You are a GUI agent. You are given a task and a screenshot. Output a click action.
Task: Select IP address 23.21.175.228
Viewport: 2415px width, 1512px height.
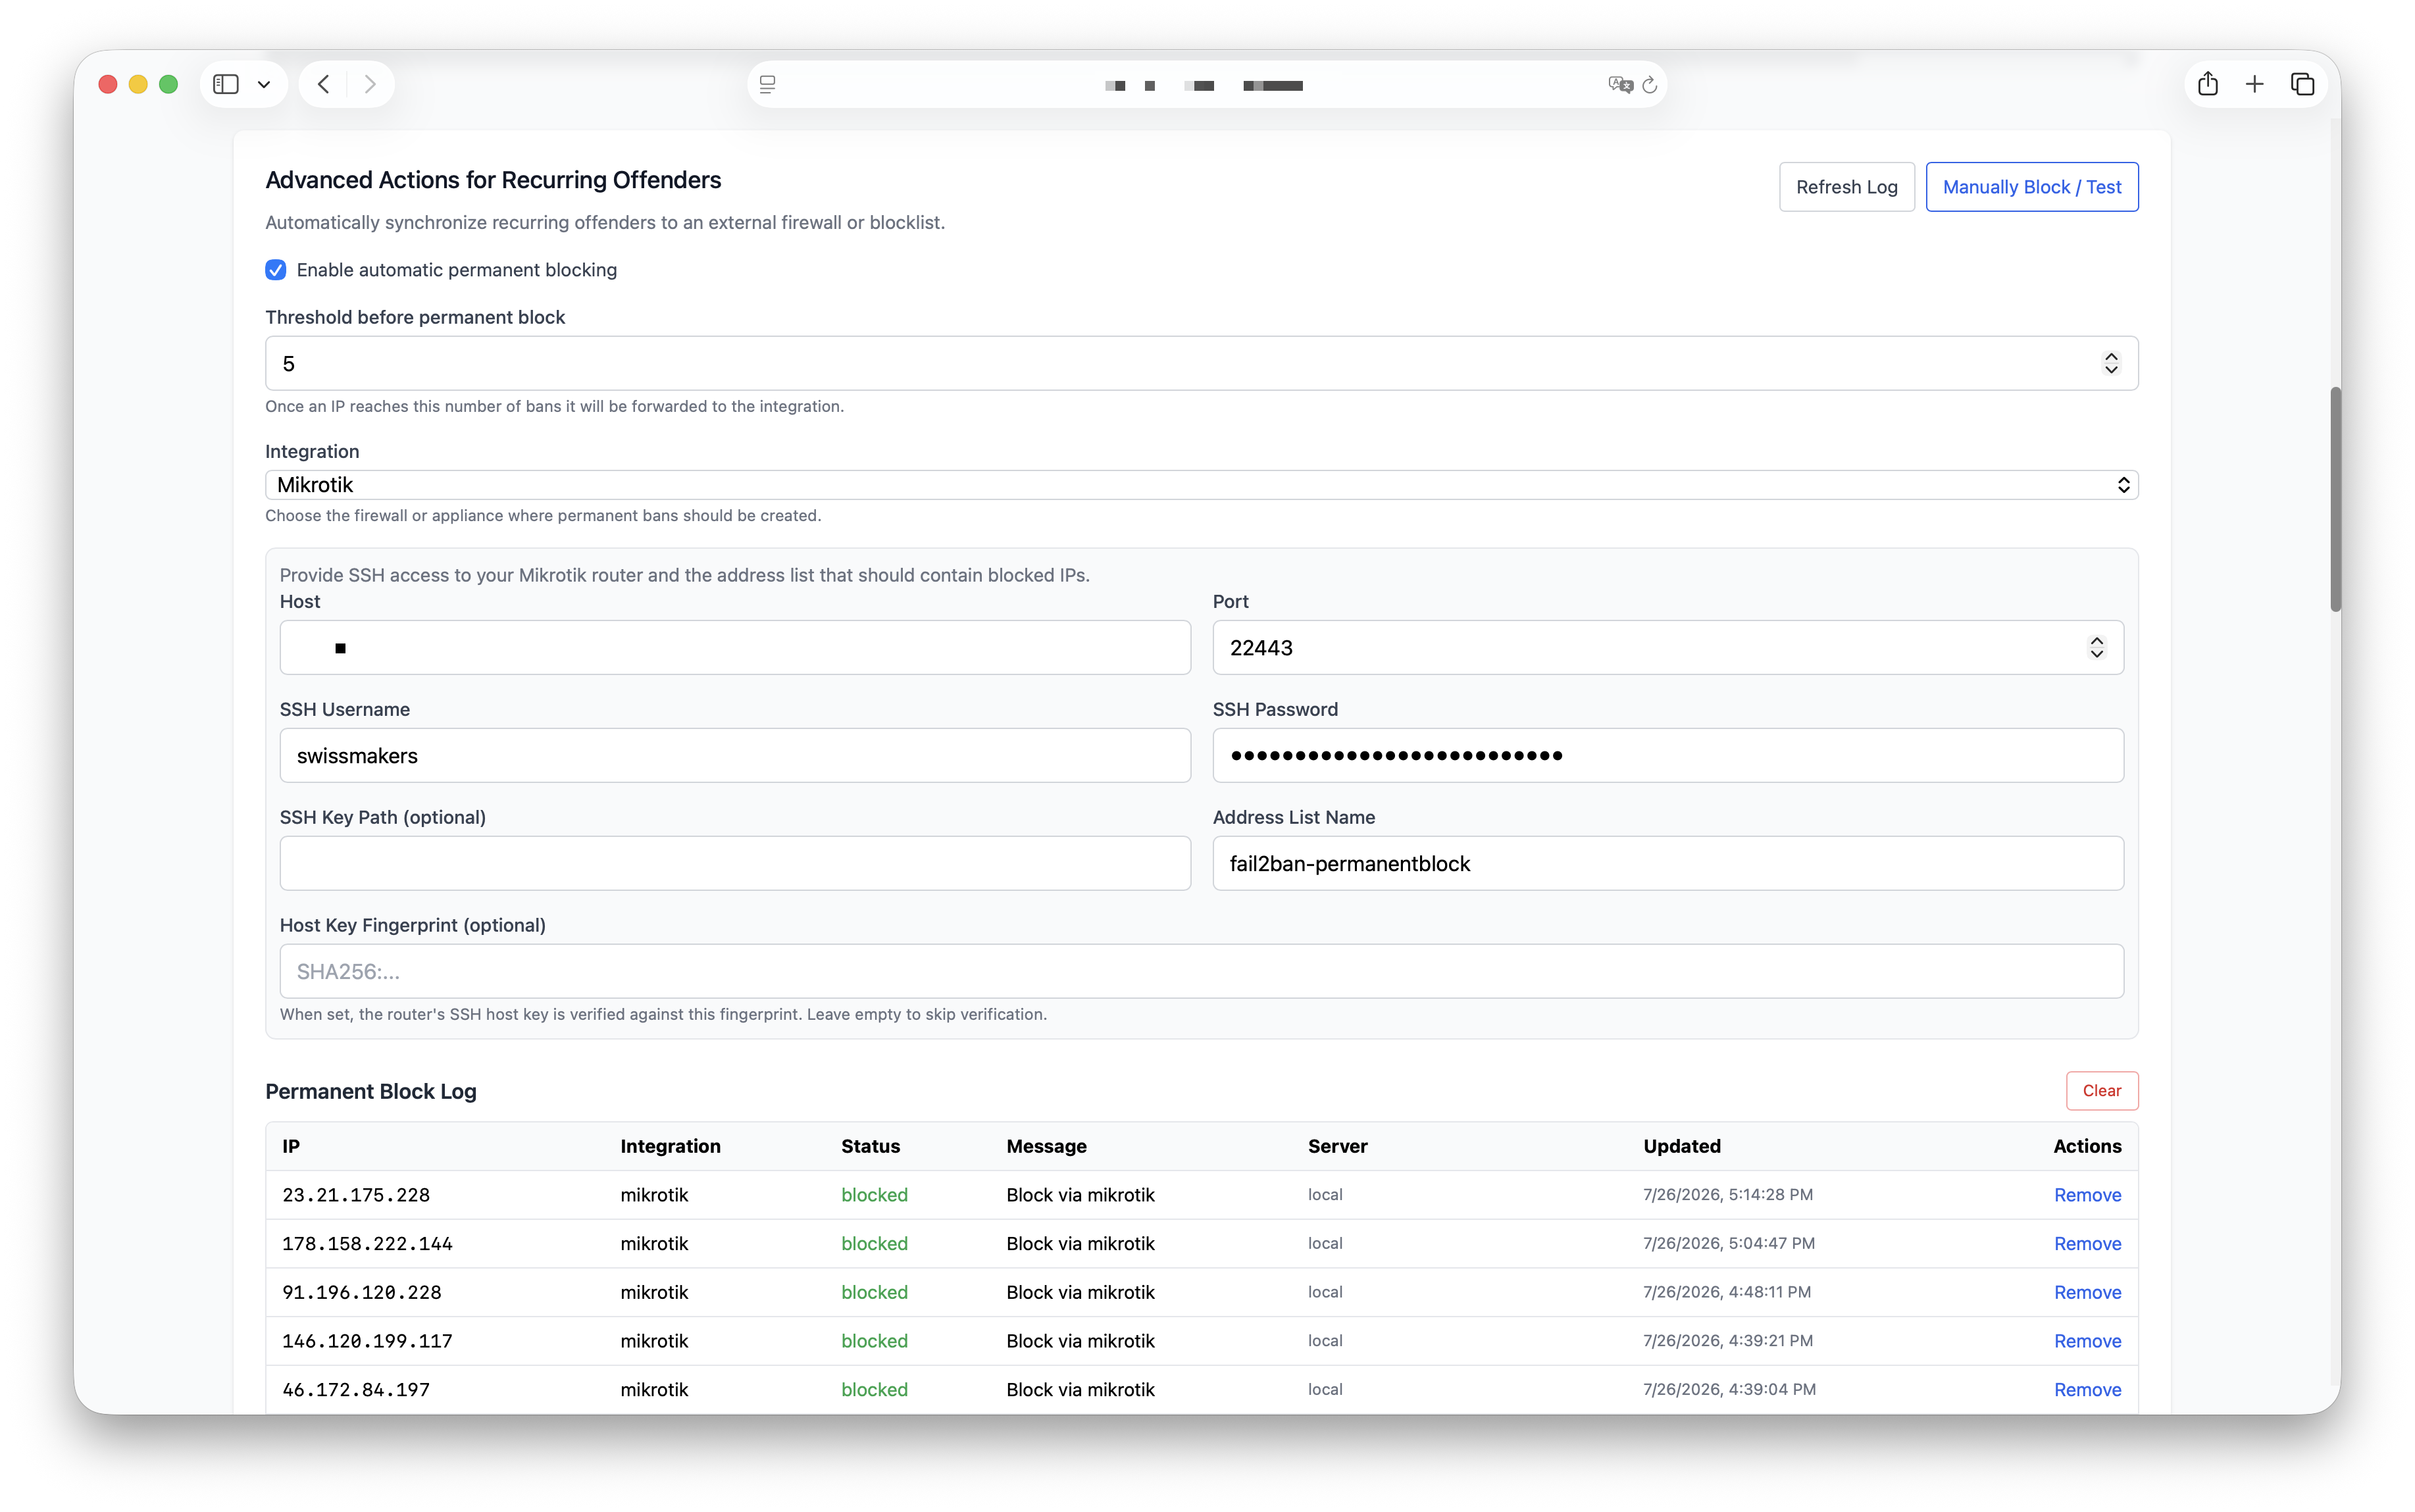point(356,1195)
